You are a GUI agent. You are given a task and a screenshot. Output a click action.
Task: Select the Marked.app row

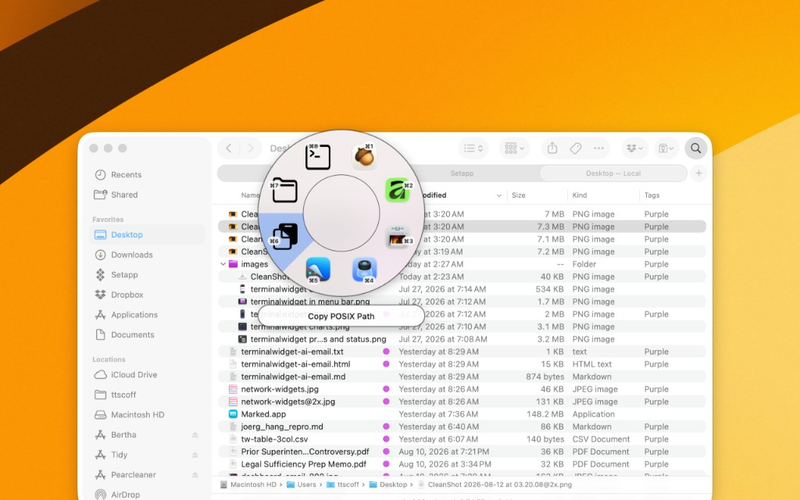[x=462, y=414]
